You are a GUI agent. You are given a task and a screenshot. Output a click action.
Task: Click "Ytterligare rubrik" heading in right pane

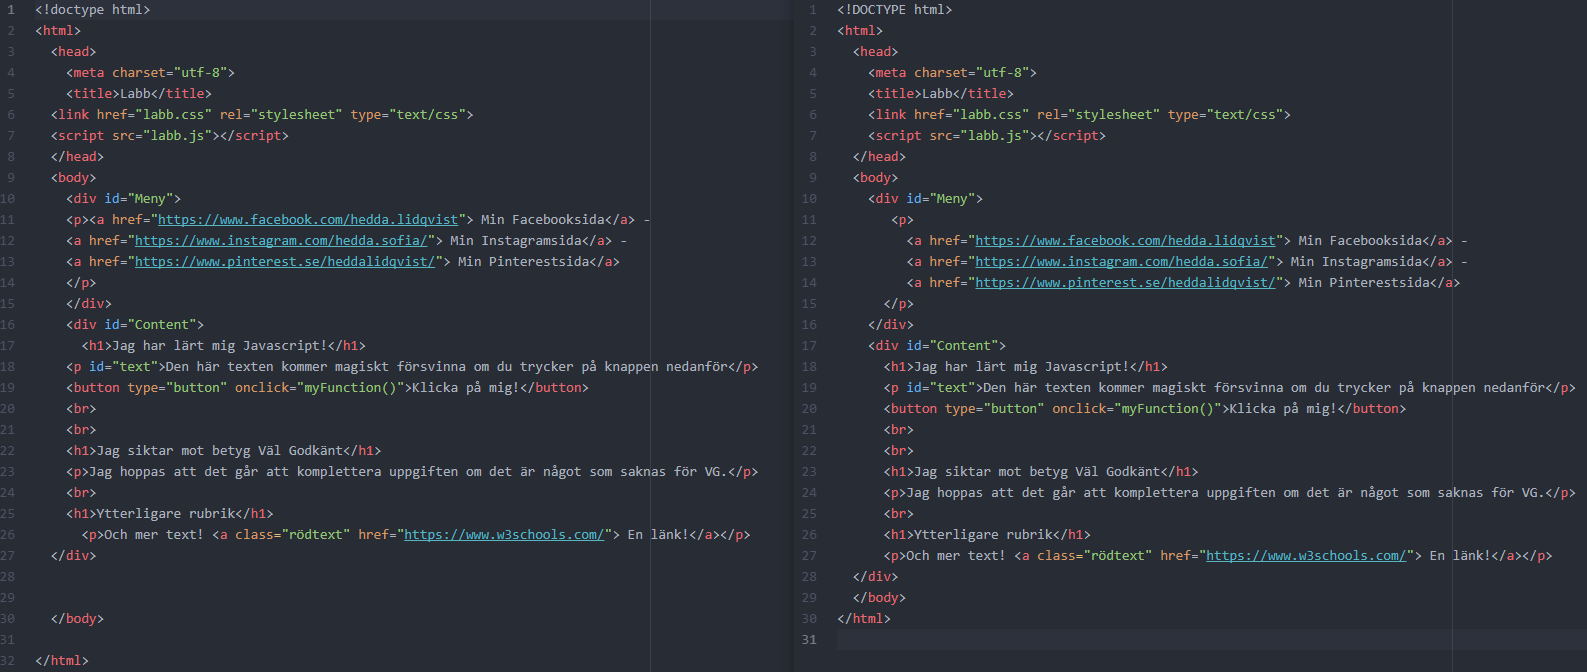point(983,535)
